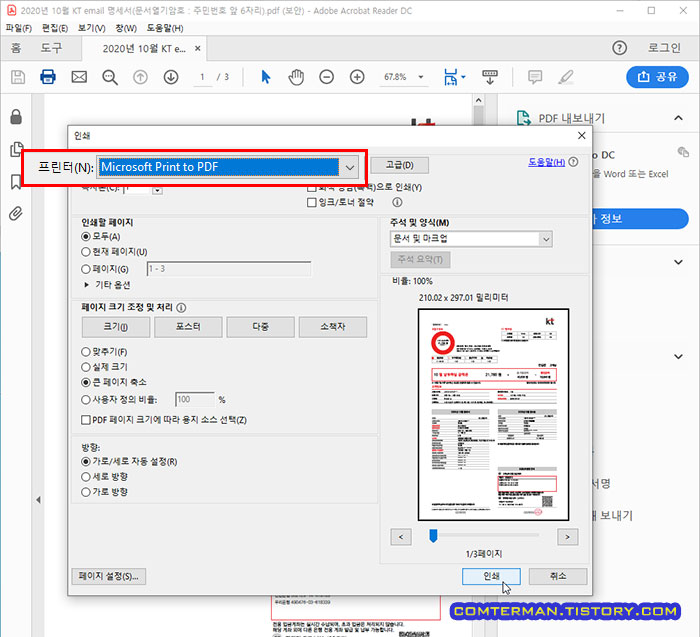This screenshot has height=637, width=700.
Task: Open the zoom percentage dropdown
Action: 421,77
